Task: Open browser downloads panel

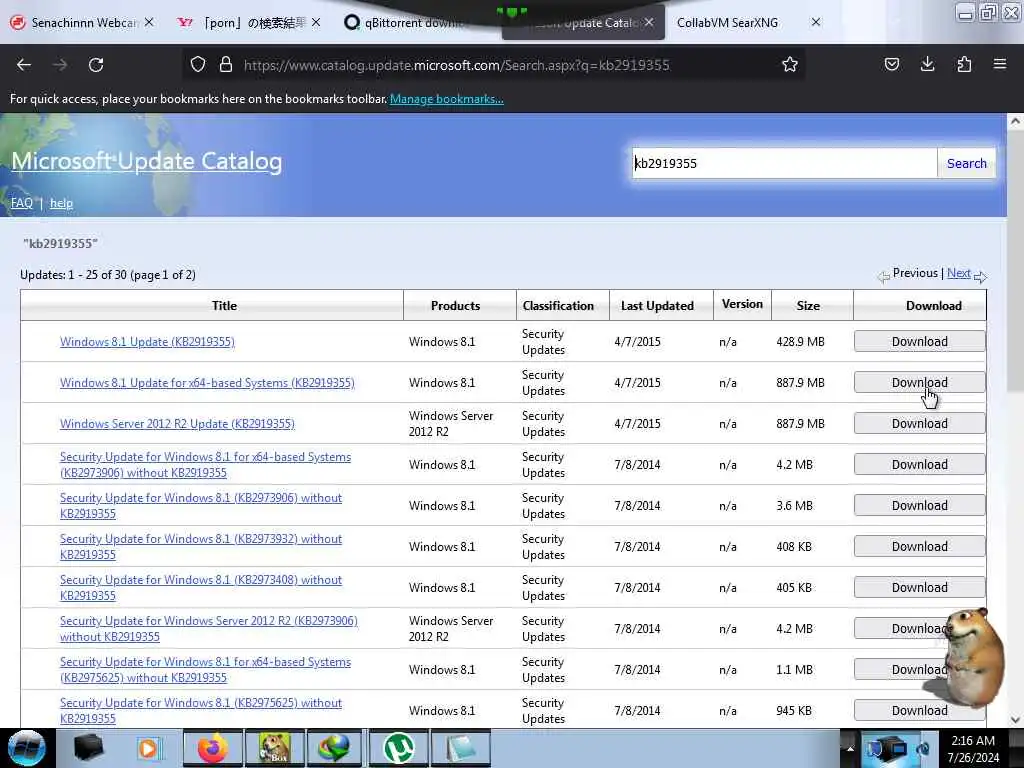Action: point(927,65)
